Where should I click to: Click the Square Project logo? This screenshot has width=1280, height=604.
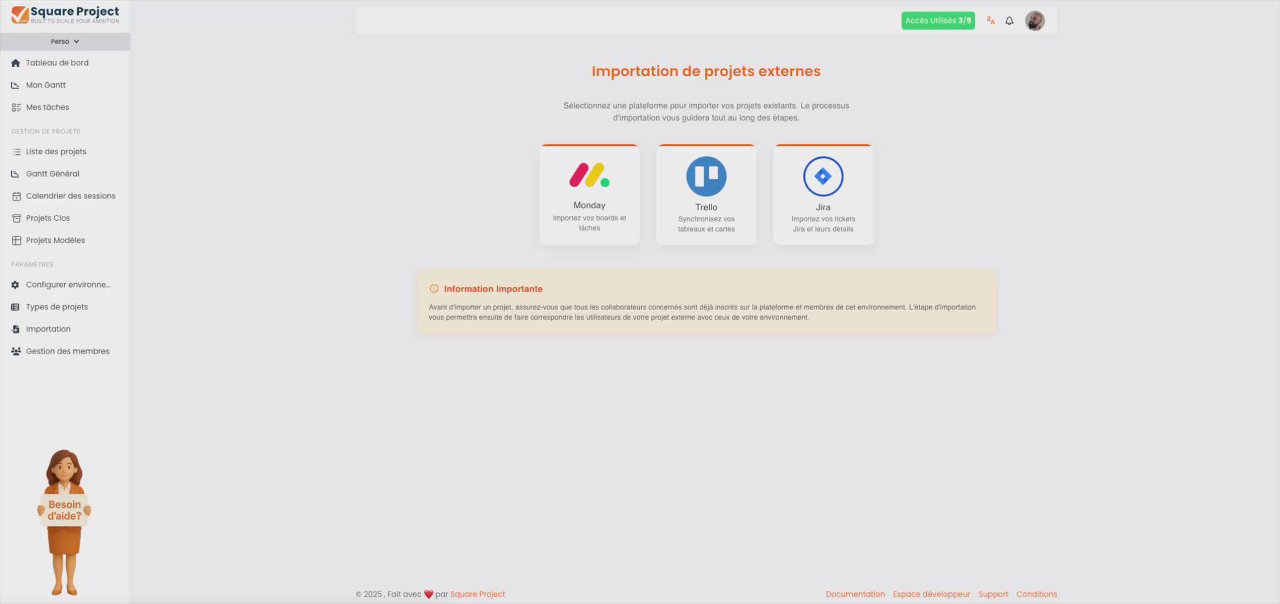[65, 15]
